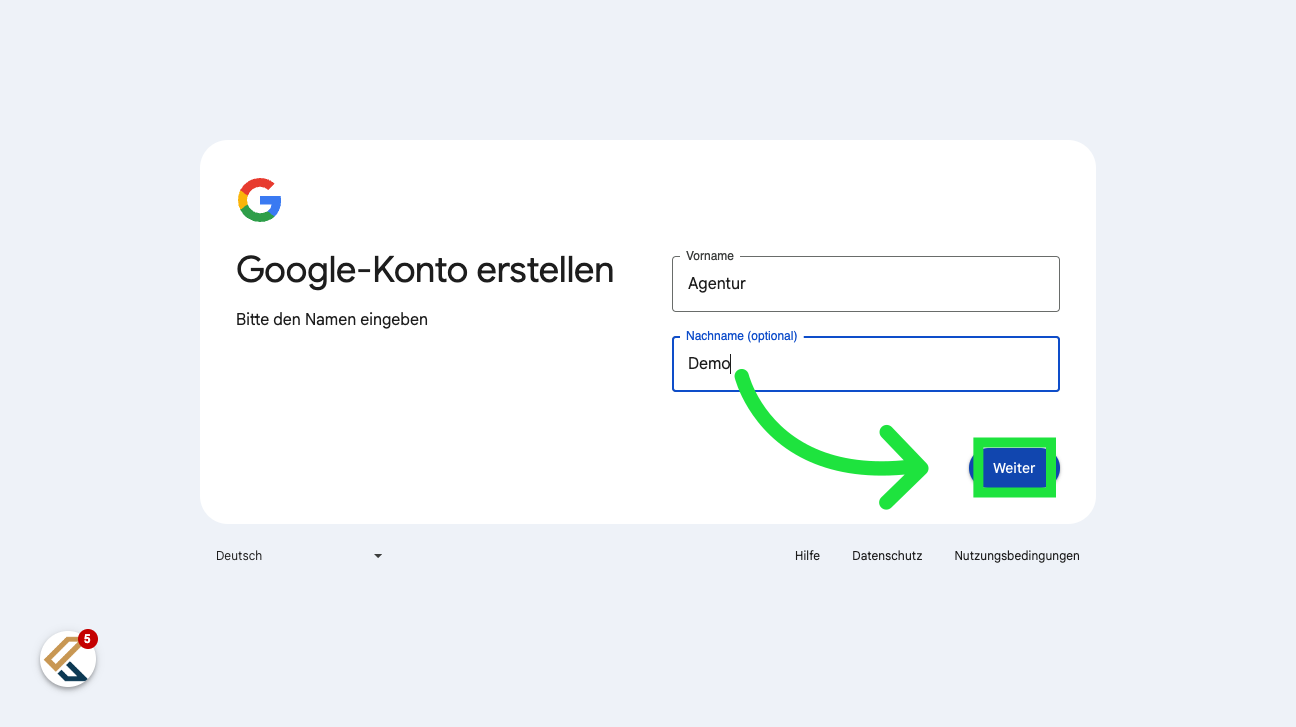1296x727 pixels.
Task: Open the floating widget icon with badge 5
Action: tap(68, 659)
